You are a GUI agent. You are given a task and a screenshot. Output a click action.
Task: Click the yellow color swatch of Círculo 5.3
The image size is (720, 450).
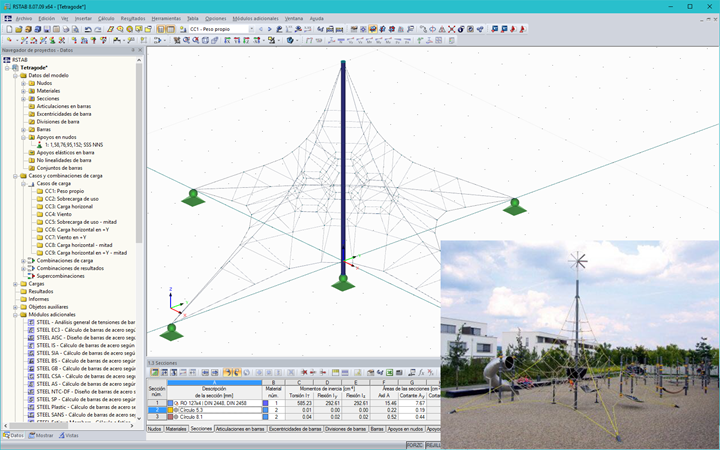pyautogui.click(x=170, y=410)
